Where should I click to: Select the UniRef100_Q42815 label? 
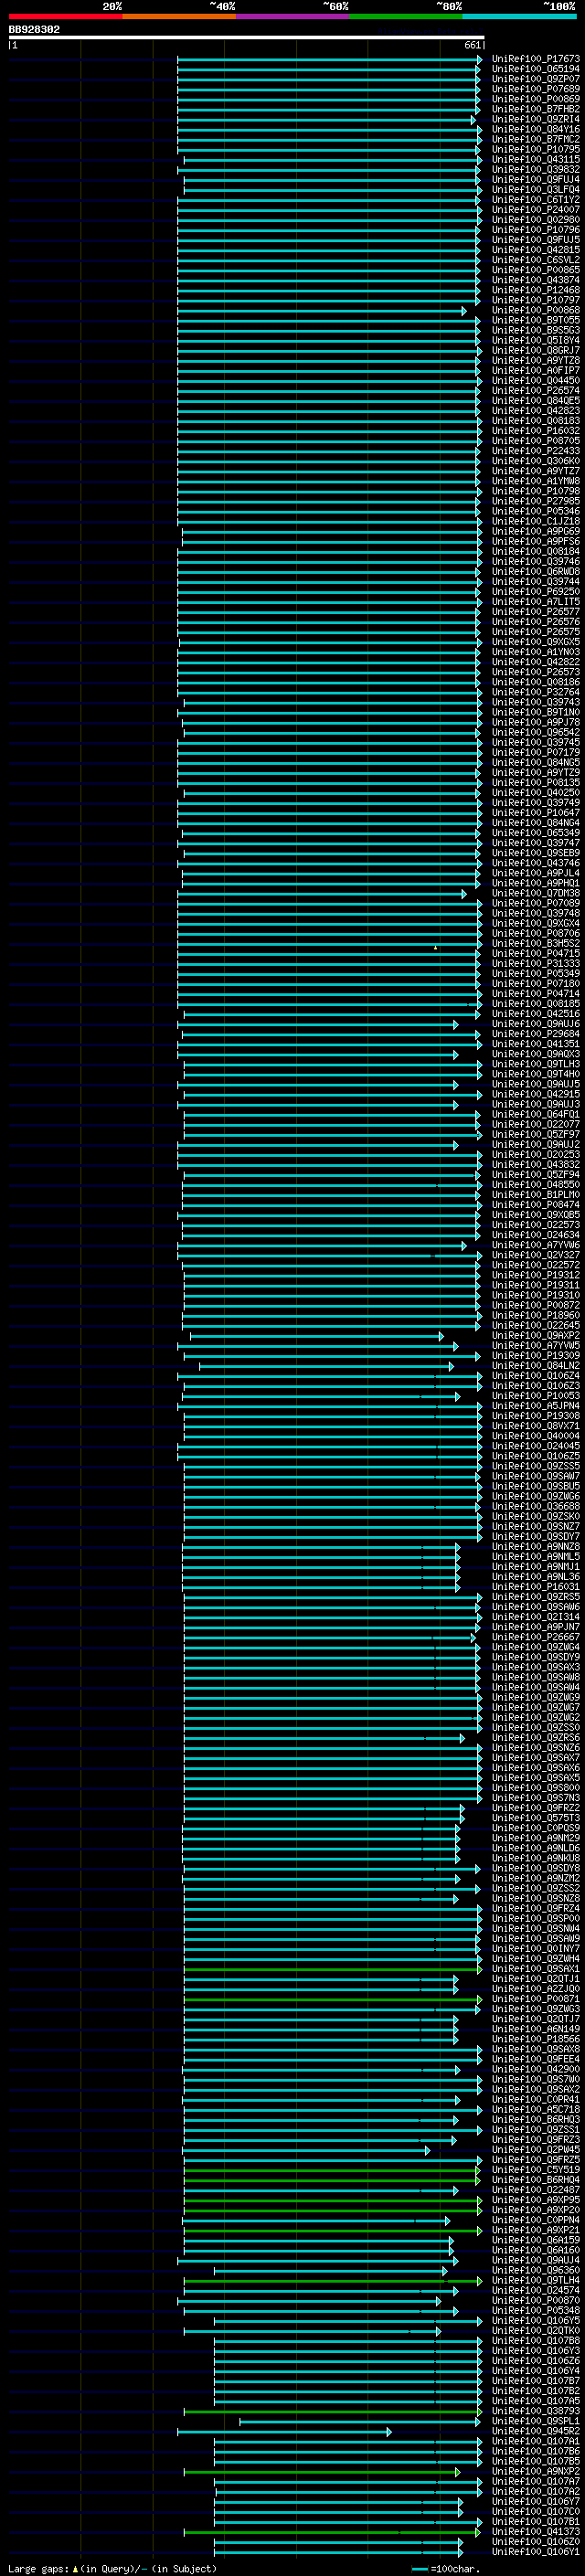(536, 249)
